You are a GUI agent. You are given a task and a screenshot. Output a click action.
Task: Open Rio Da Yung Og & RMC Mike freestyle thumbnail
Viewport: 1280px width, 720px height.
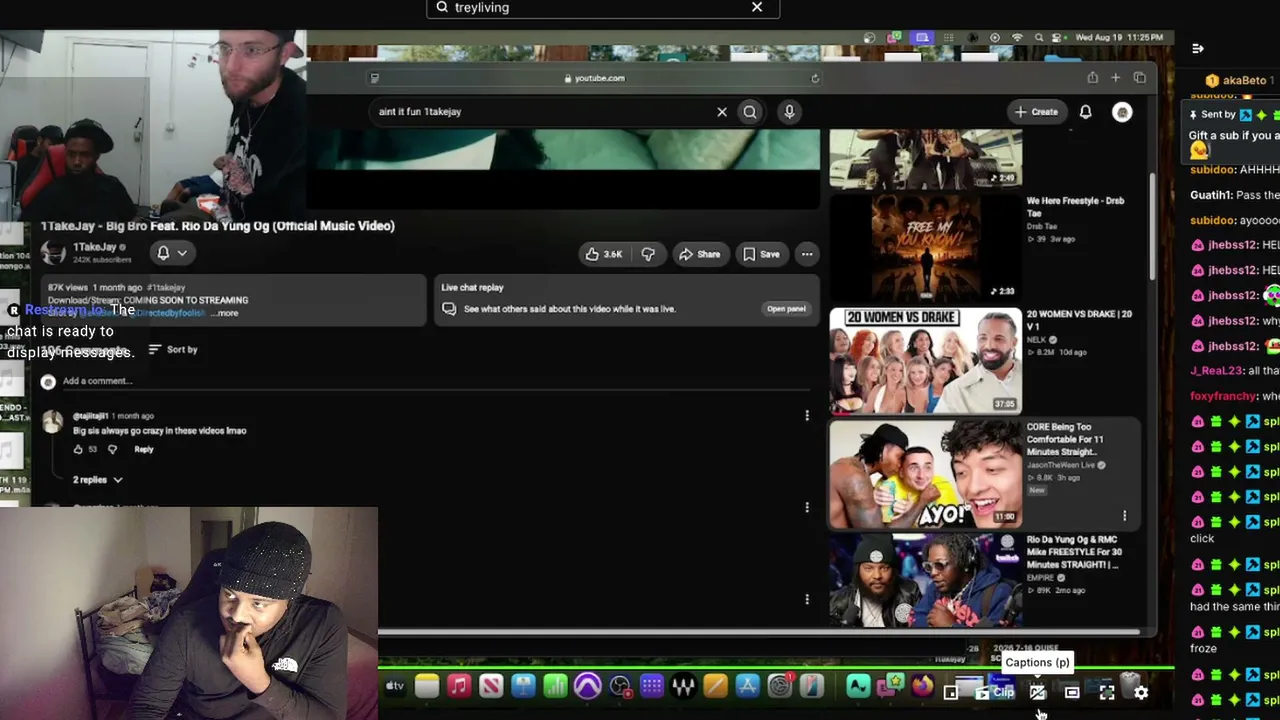click(925, 581)
